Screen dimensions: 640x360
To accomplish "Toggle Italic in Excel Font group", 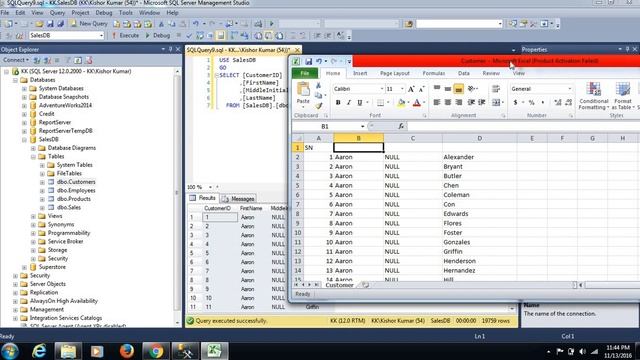I will tap(349, 102).
